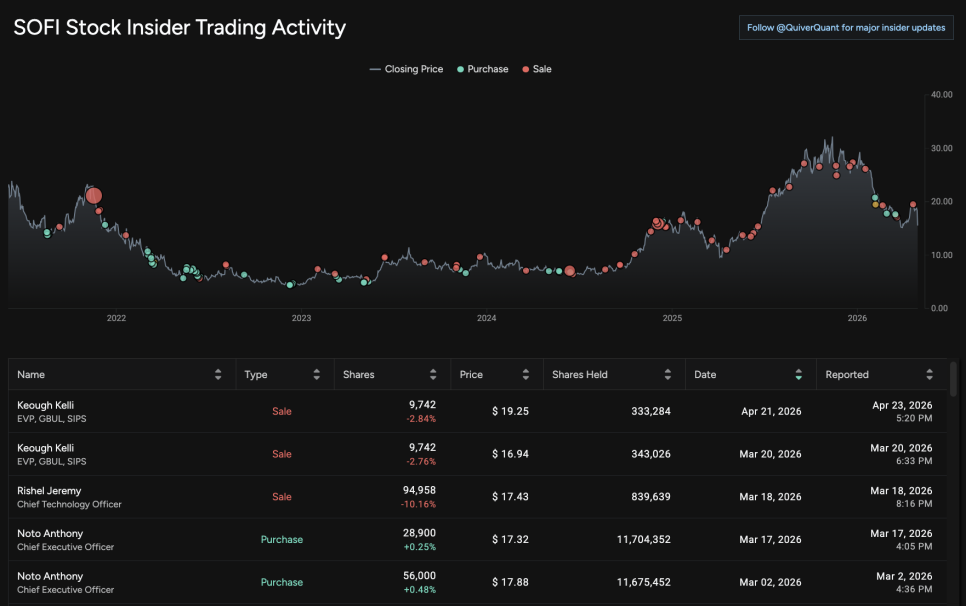Sort by Date column arrows
This screenshot has width=966, height=606.
798,375
